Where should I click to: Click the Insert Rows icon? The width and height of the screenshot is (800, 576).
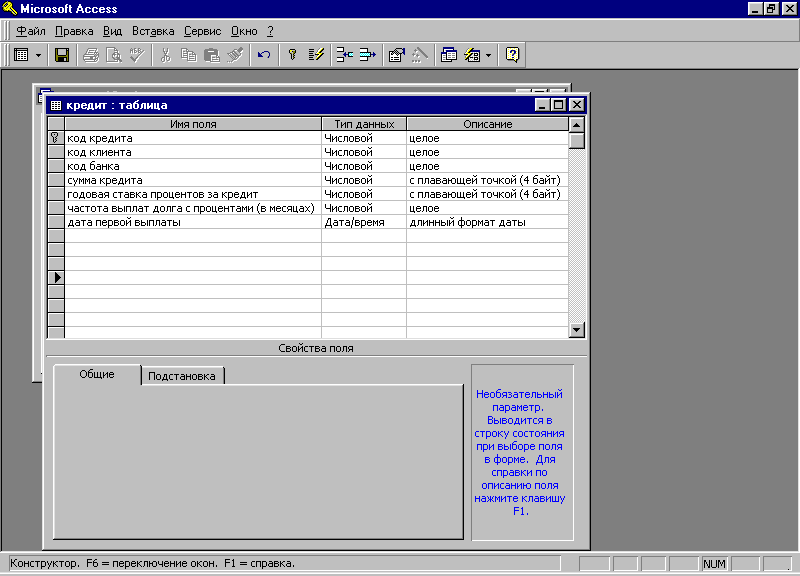point(345,55)
